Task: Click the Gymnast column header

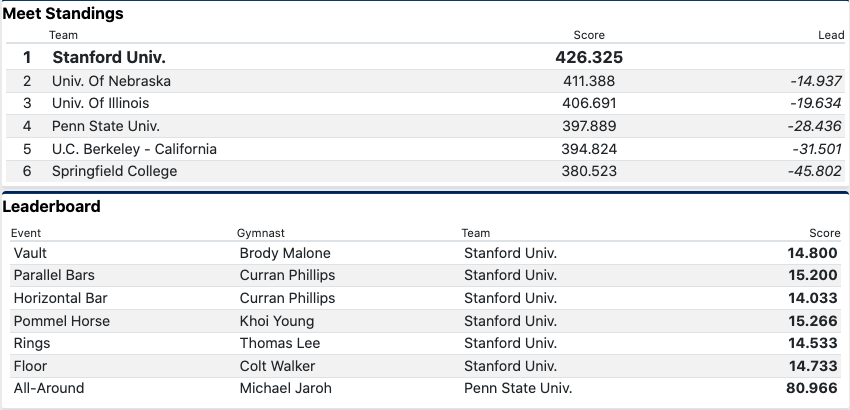Action: (x=261, y=233)
